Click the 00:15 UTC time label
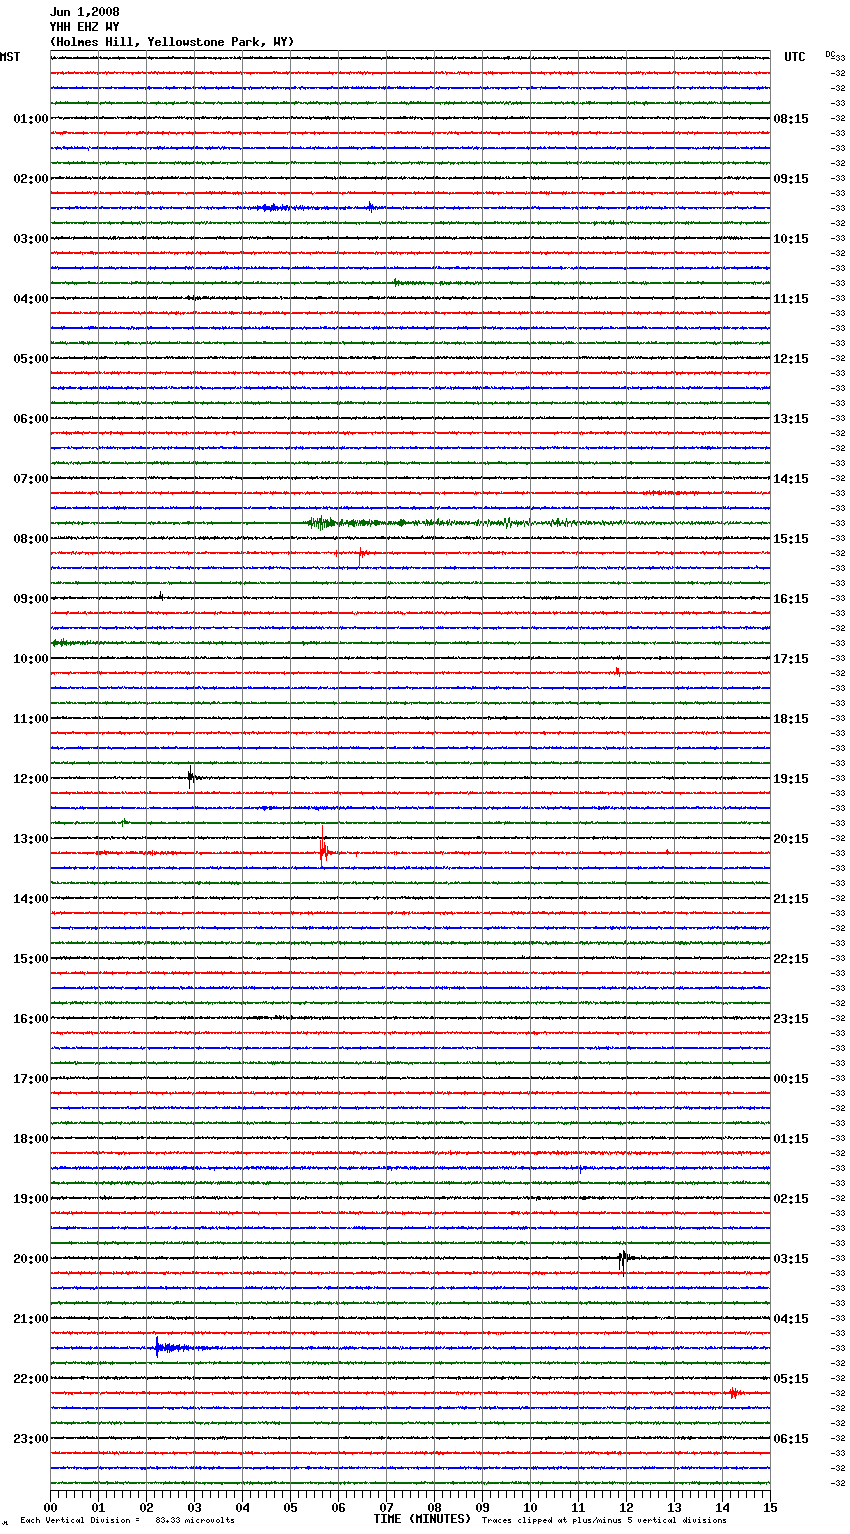Image resolution: width=850 pixels, height=1534 pixels. pyautogui.click(x=791, y=1079)
